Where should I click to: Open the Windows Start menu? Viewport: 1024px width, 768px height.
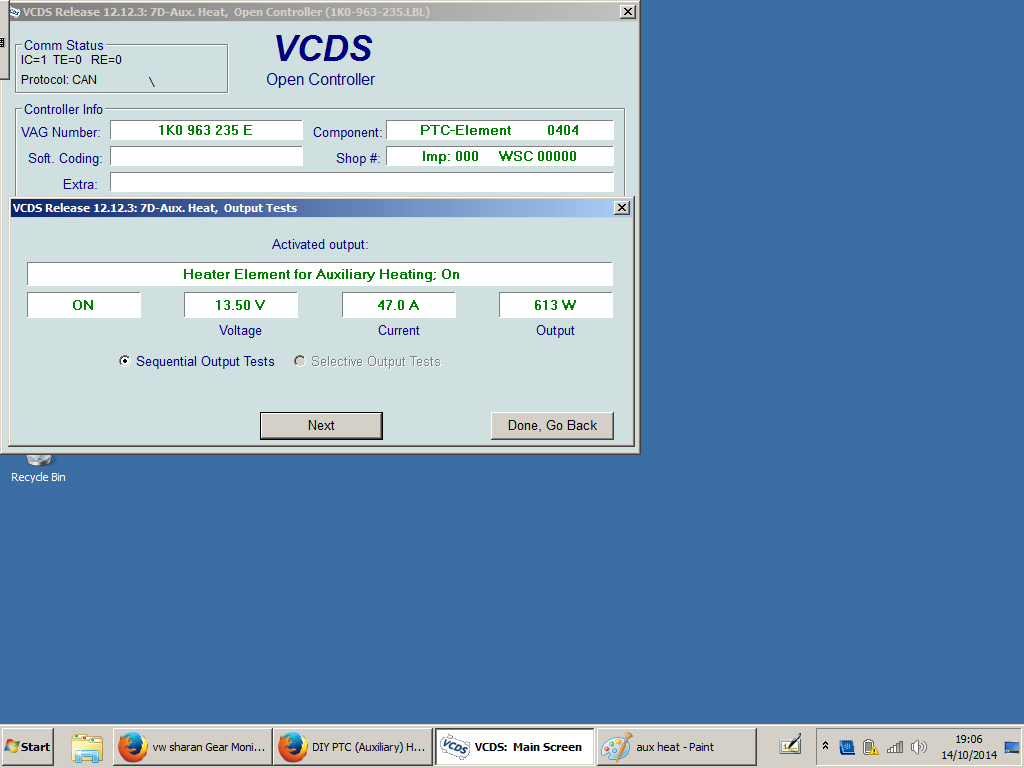click(28, 747)
